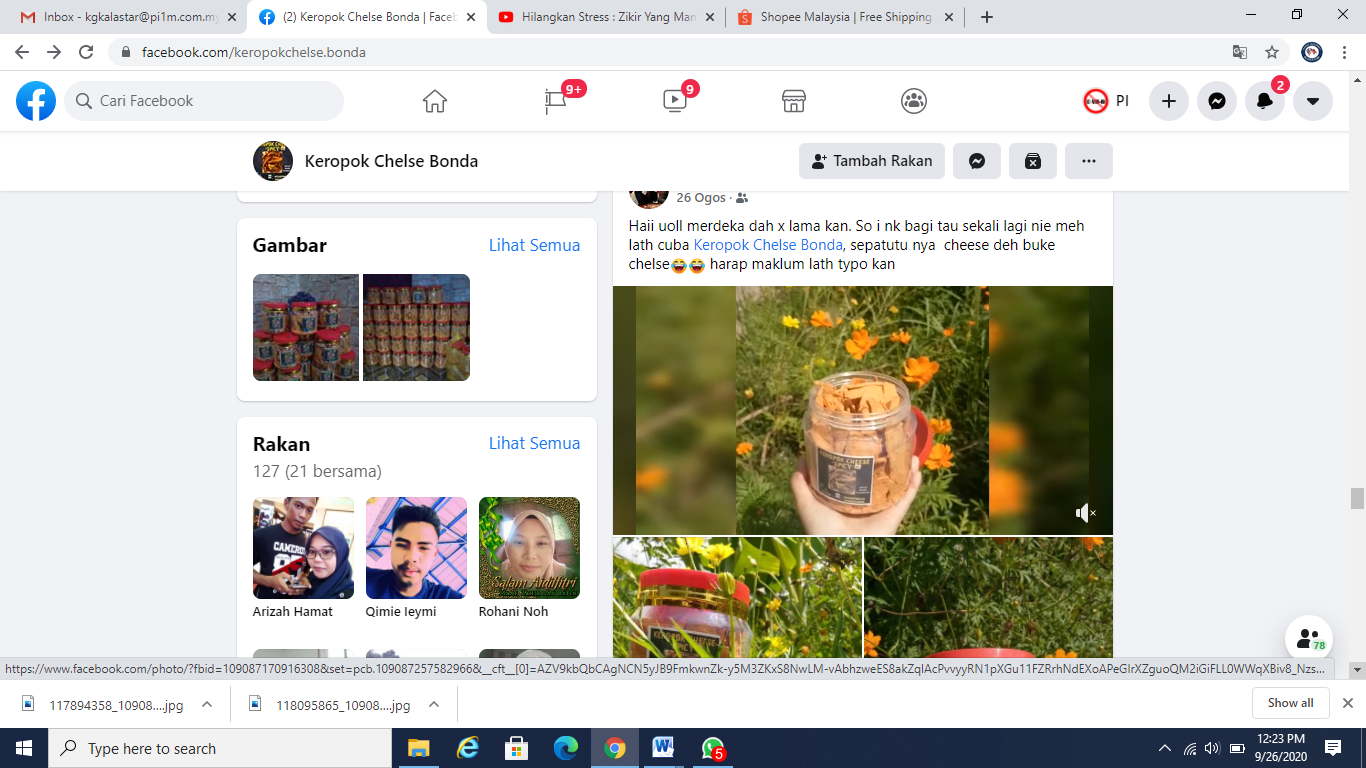Open the notifications bell
Viewport: 1366px width, 768px height.
point(1265,101)
